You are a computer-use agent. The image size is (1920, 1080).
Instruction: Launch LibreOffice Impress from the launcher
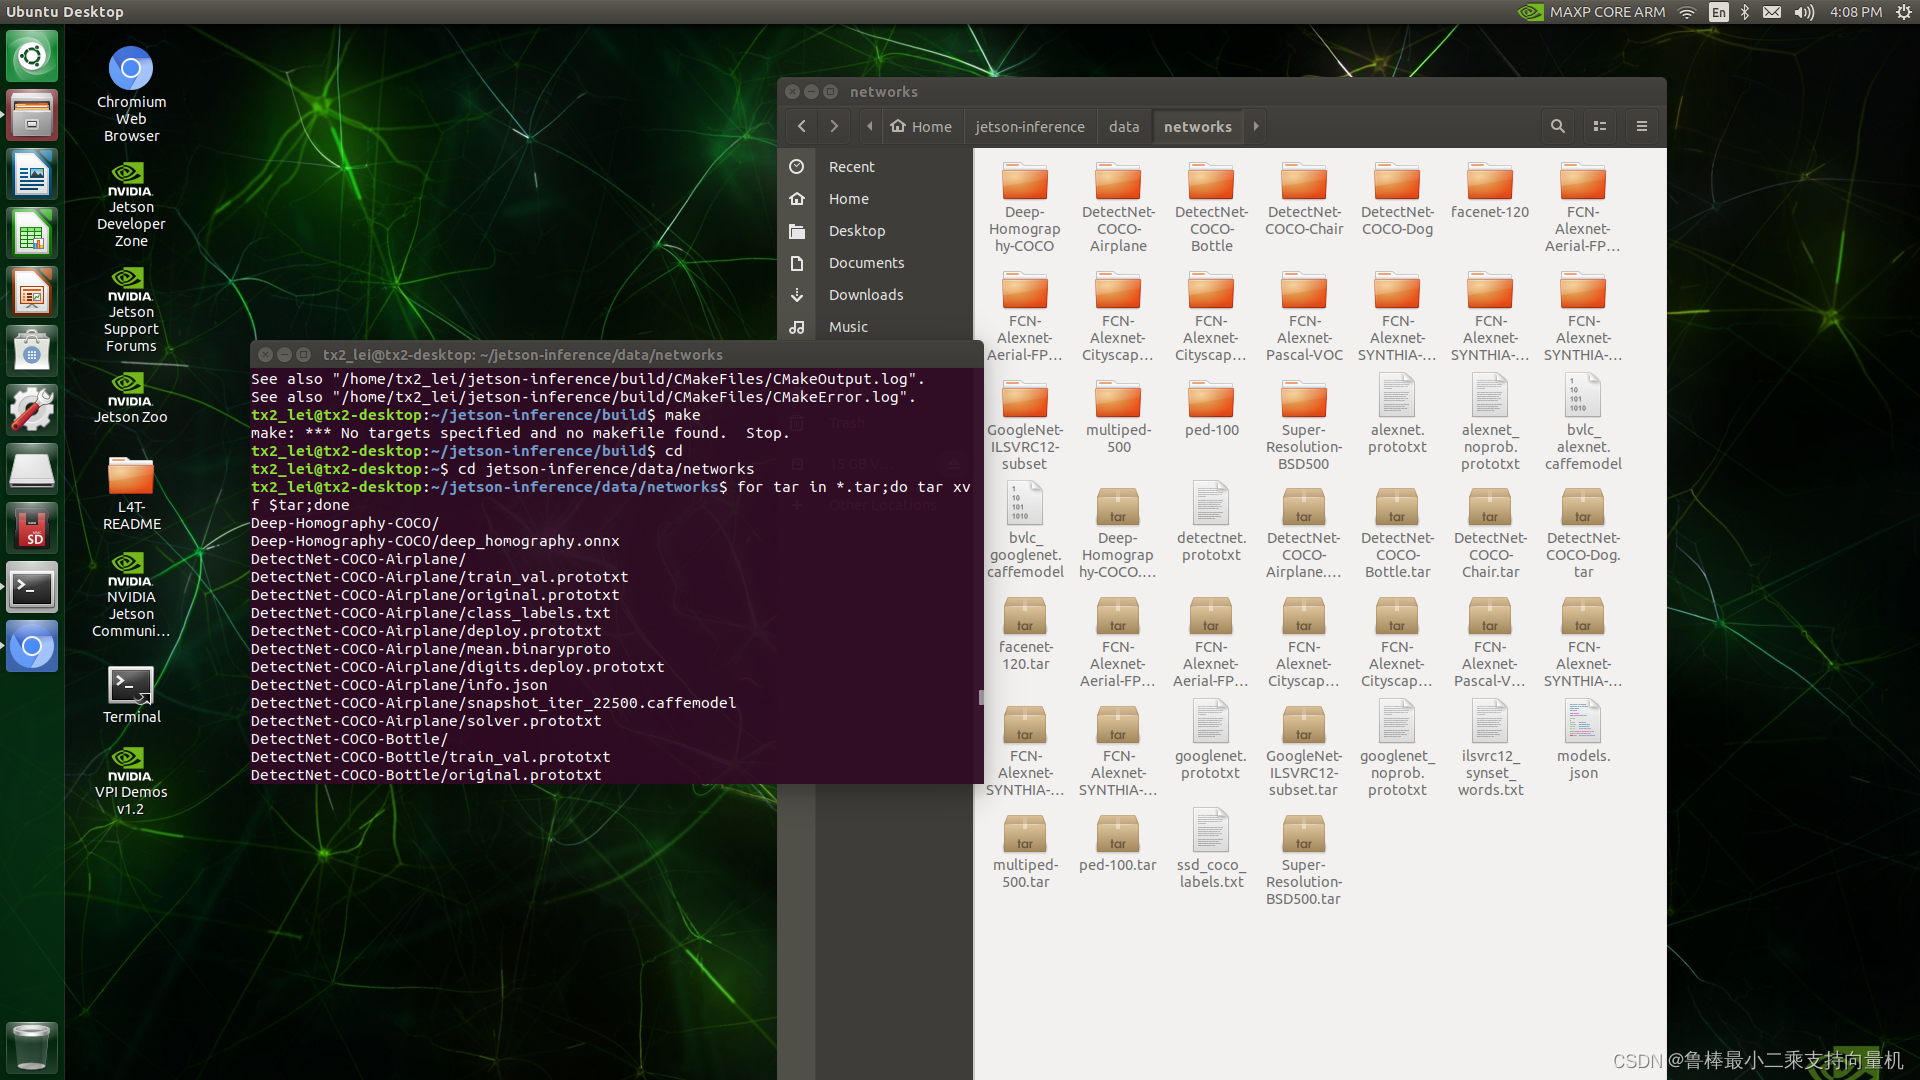click(32, 292)
